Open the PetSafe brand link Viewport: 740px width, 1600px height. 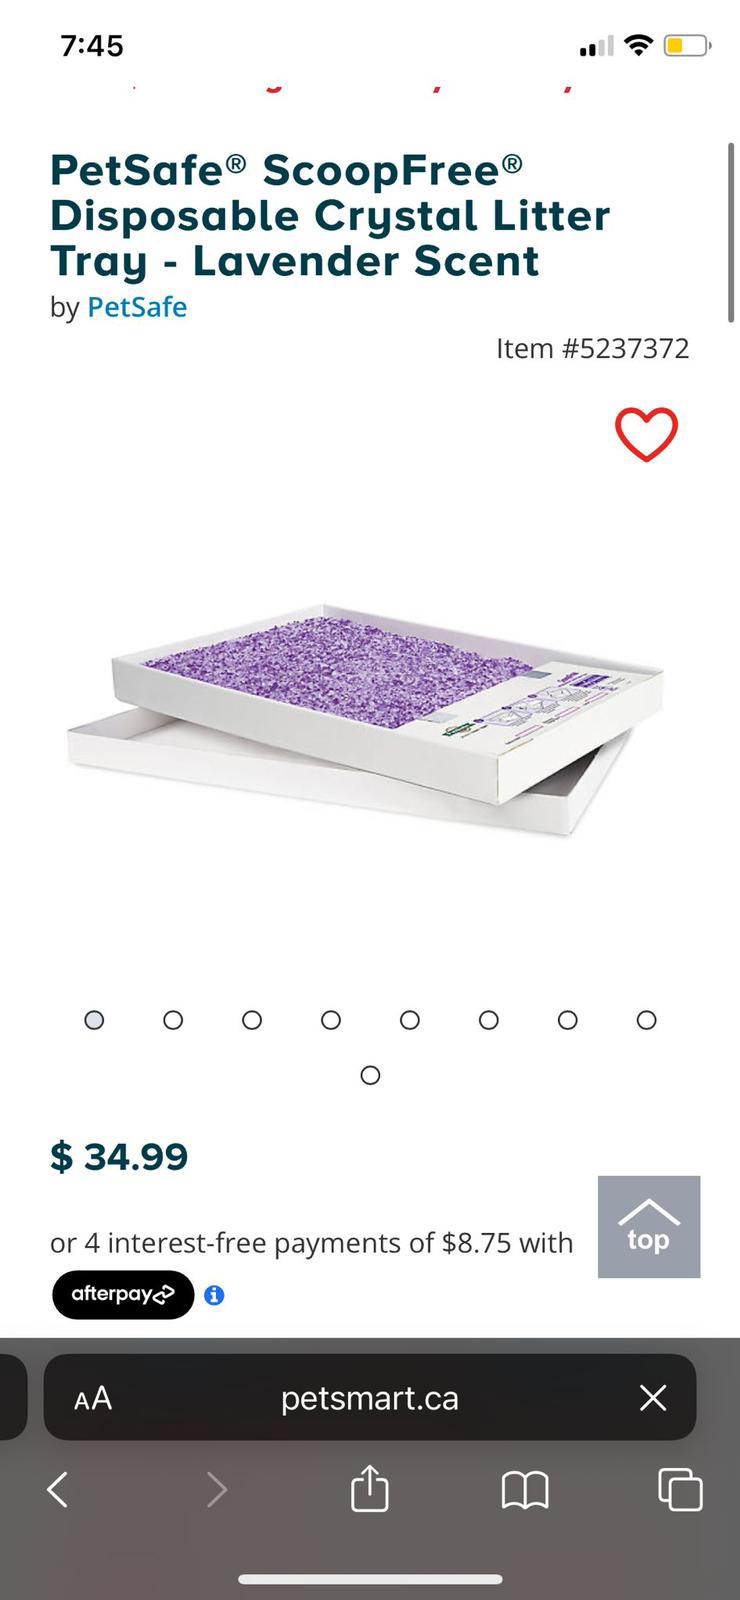click(x=137, y=307)
